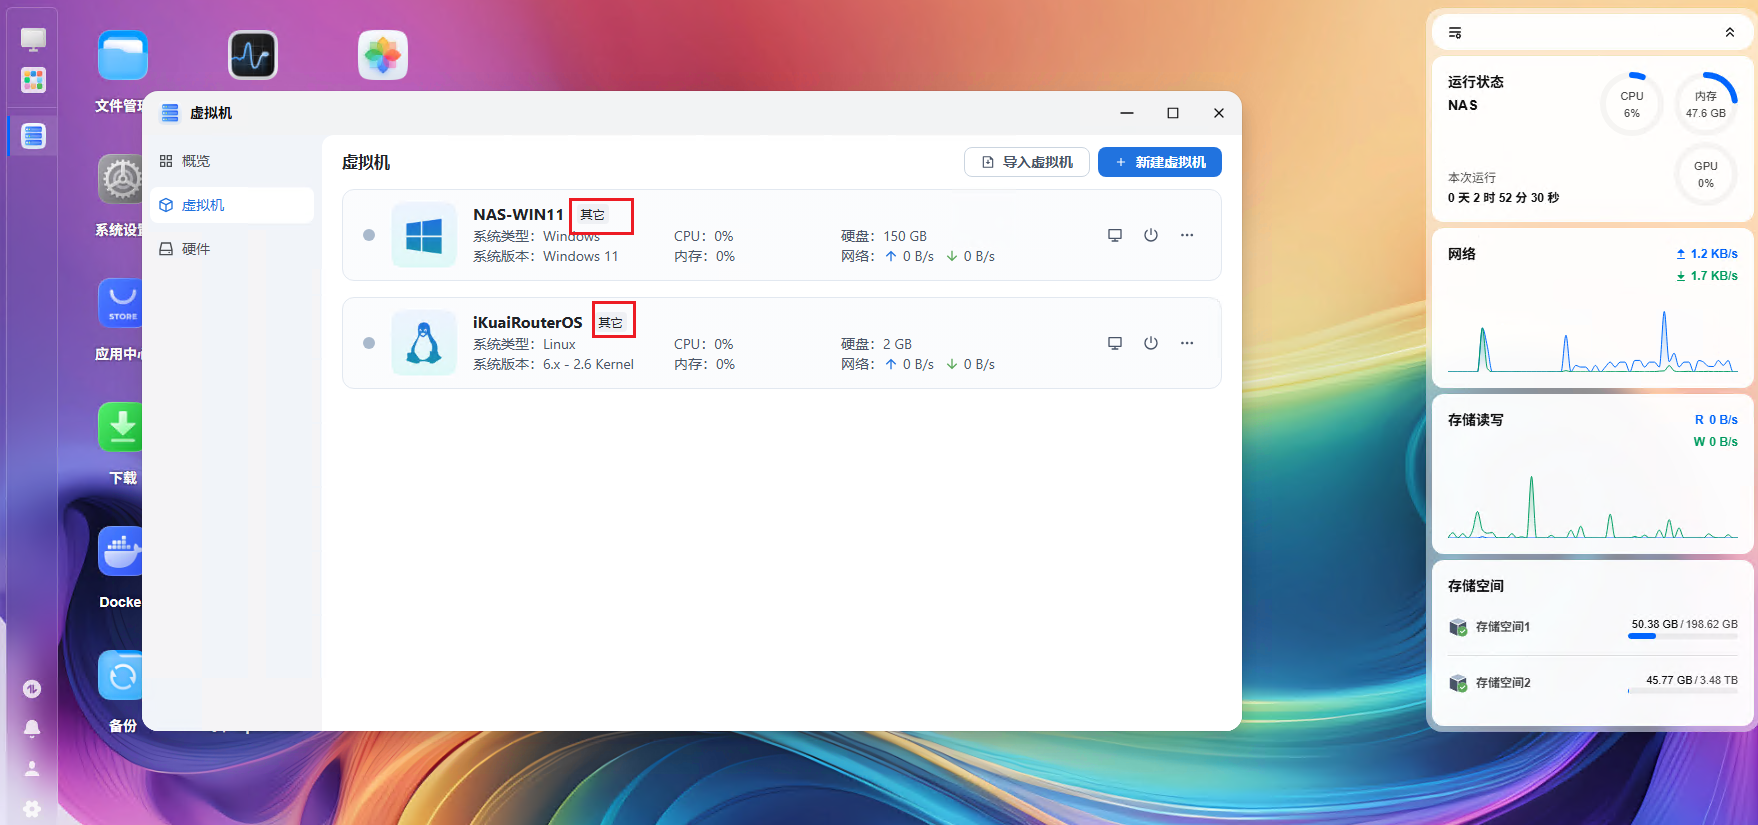Screen dimensions: 1758x825
Task: Click the desktop monitor icon in the dock
Action: pyautogui.click(x=33, y=39)
